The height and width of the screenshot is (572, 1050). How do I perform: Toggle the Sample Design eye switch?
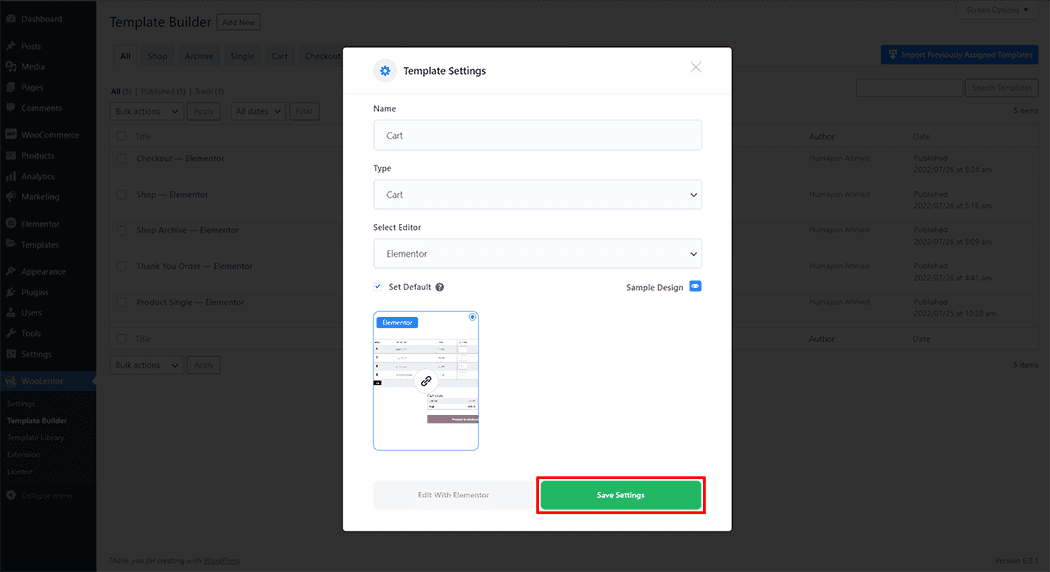[x=696, y=286]
